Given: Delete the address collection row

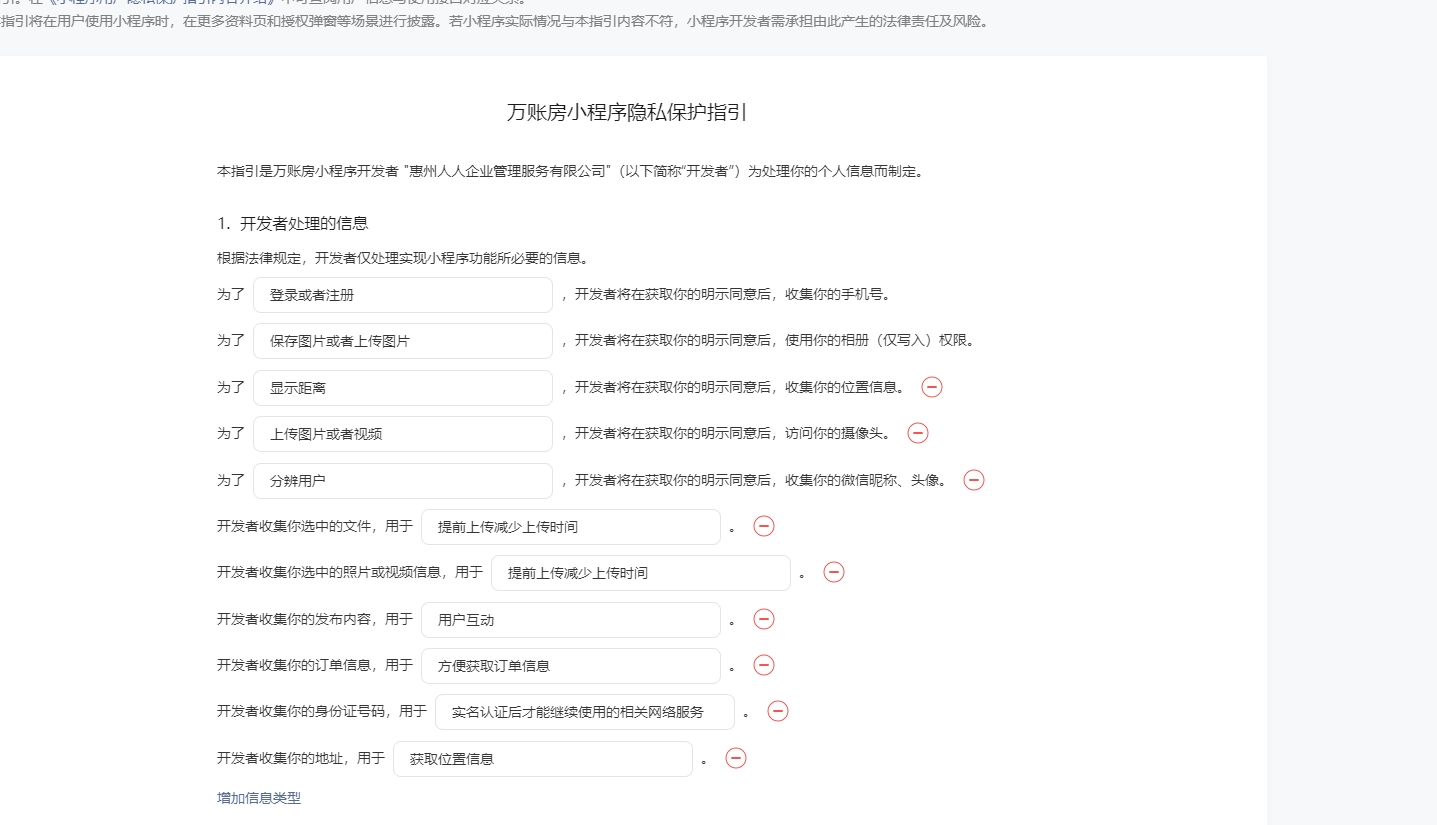Looking at the screenshot, I should tap(736, 758).
